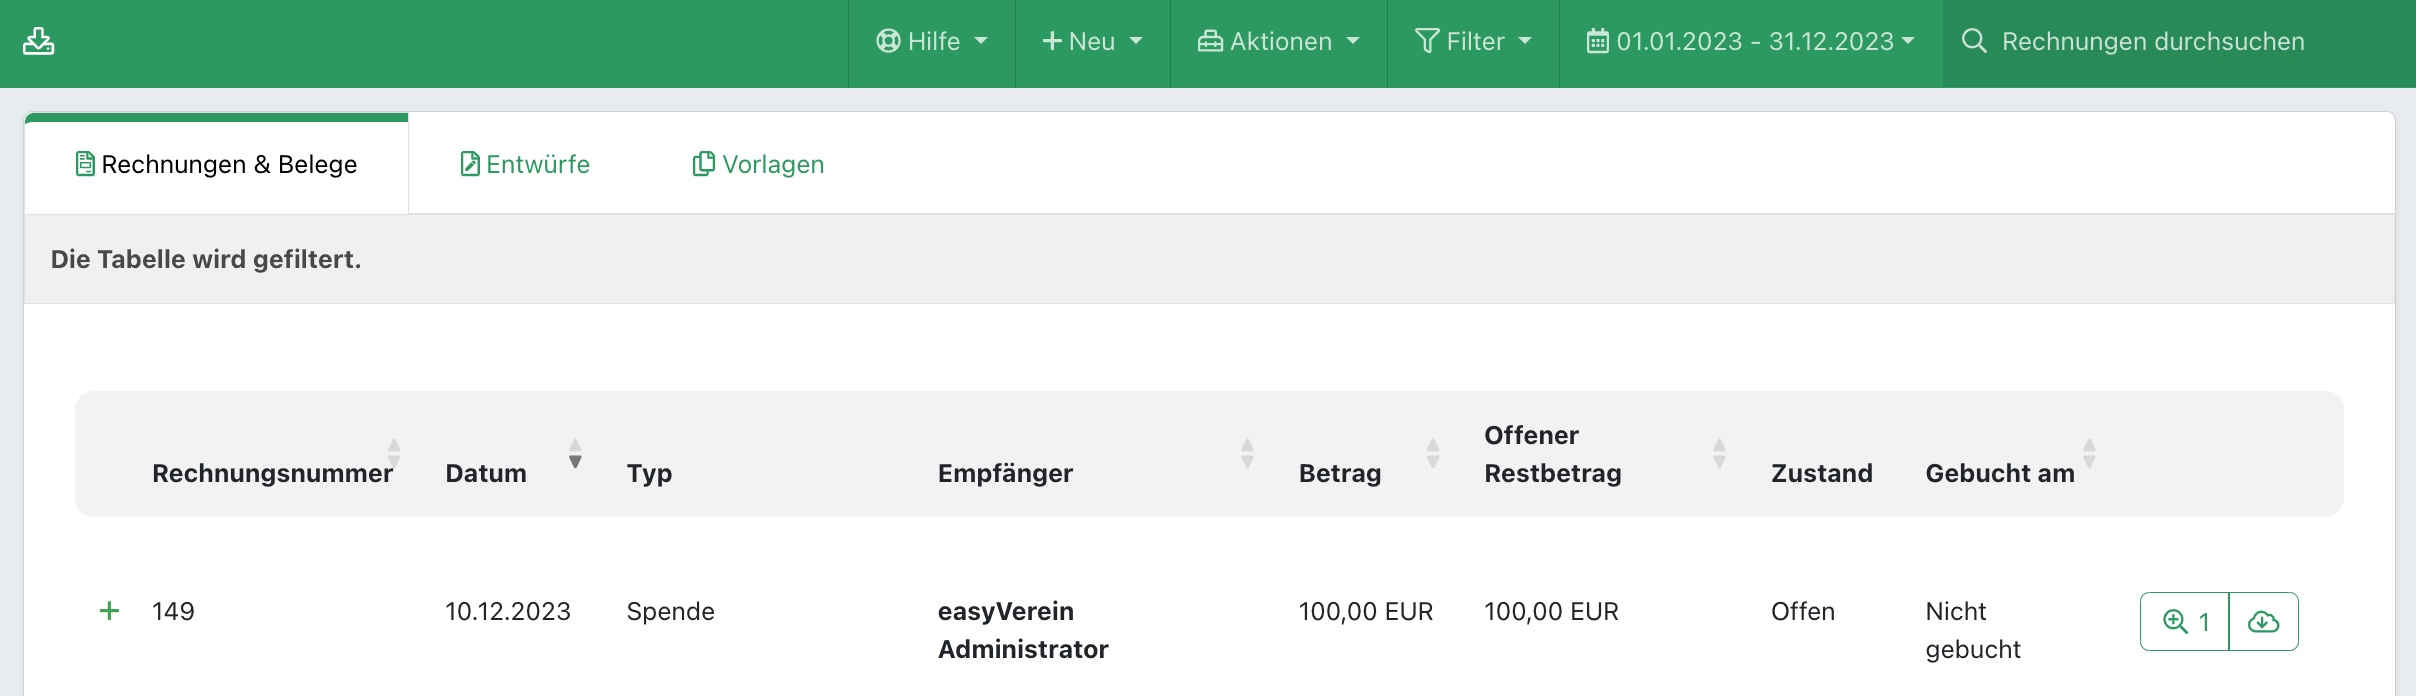Open the Hilfe dropdown menu

tap(931, 41)
